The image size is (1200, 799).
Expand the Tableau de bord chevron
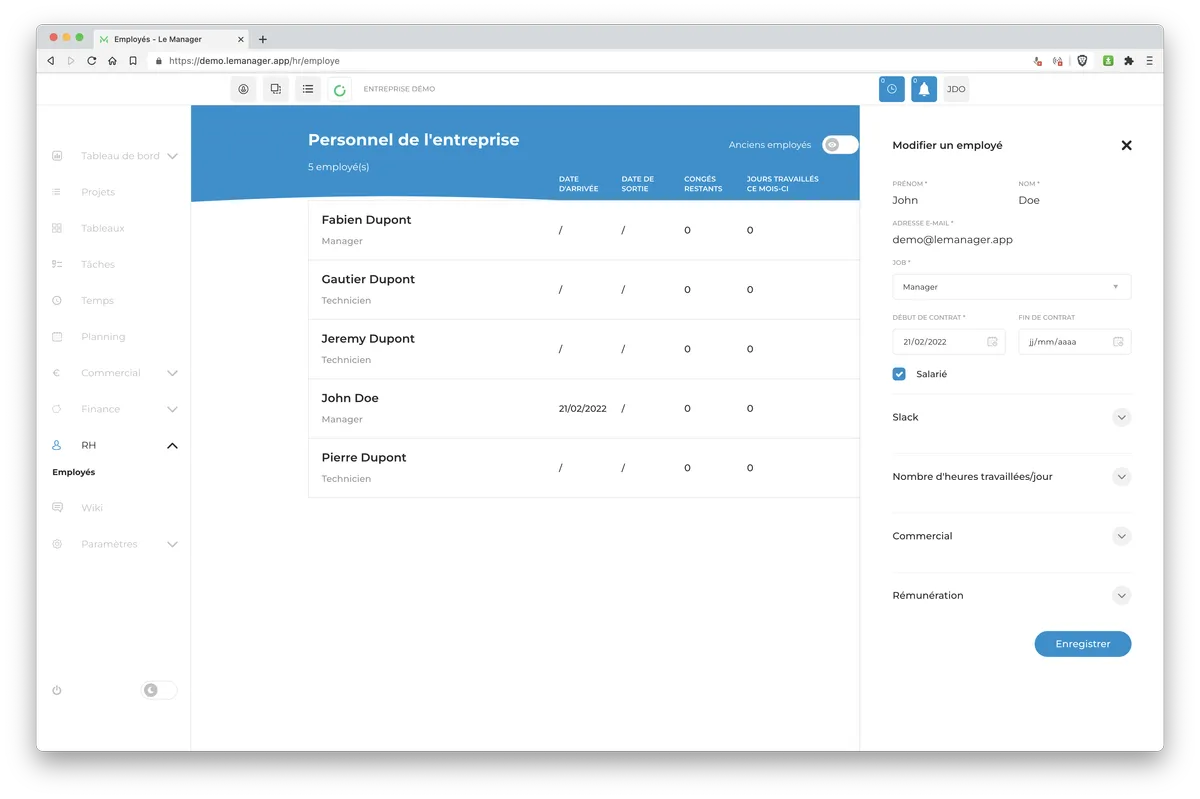[172, 156]
